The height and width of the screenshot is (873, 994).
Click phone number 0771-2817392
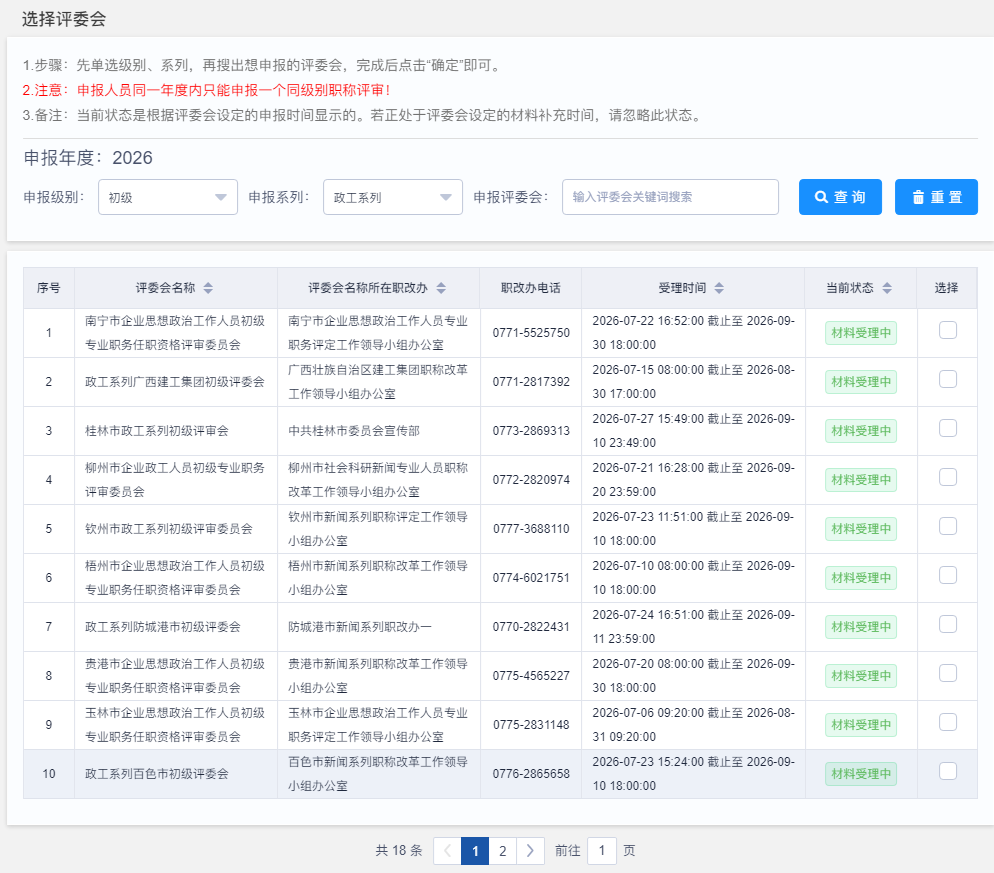tap(531, 382)
